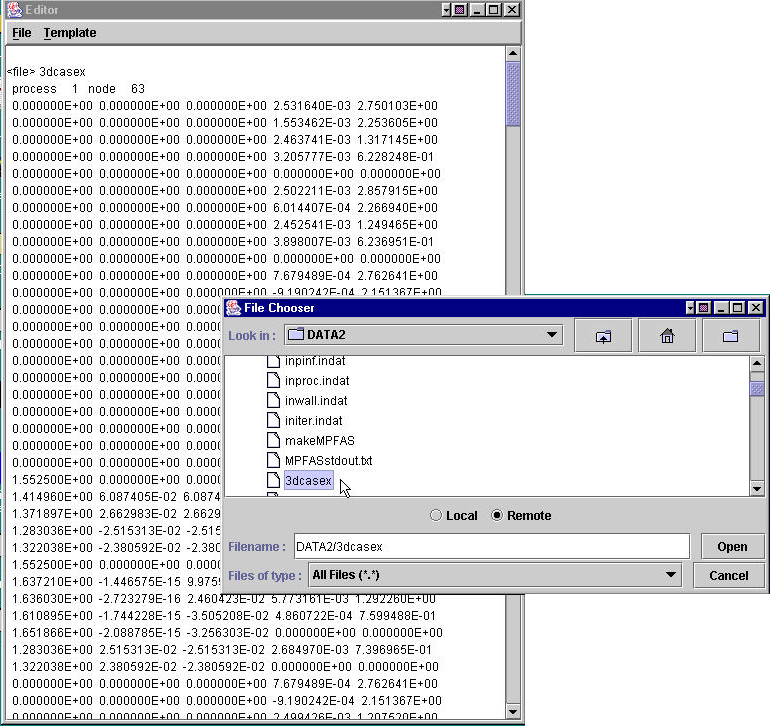The image size is (770, 726).
Task: Click the Up One Level folder icon
Action: 604,336
